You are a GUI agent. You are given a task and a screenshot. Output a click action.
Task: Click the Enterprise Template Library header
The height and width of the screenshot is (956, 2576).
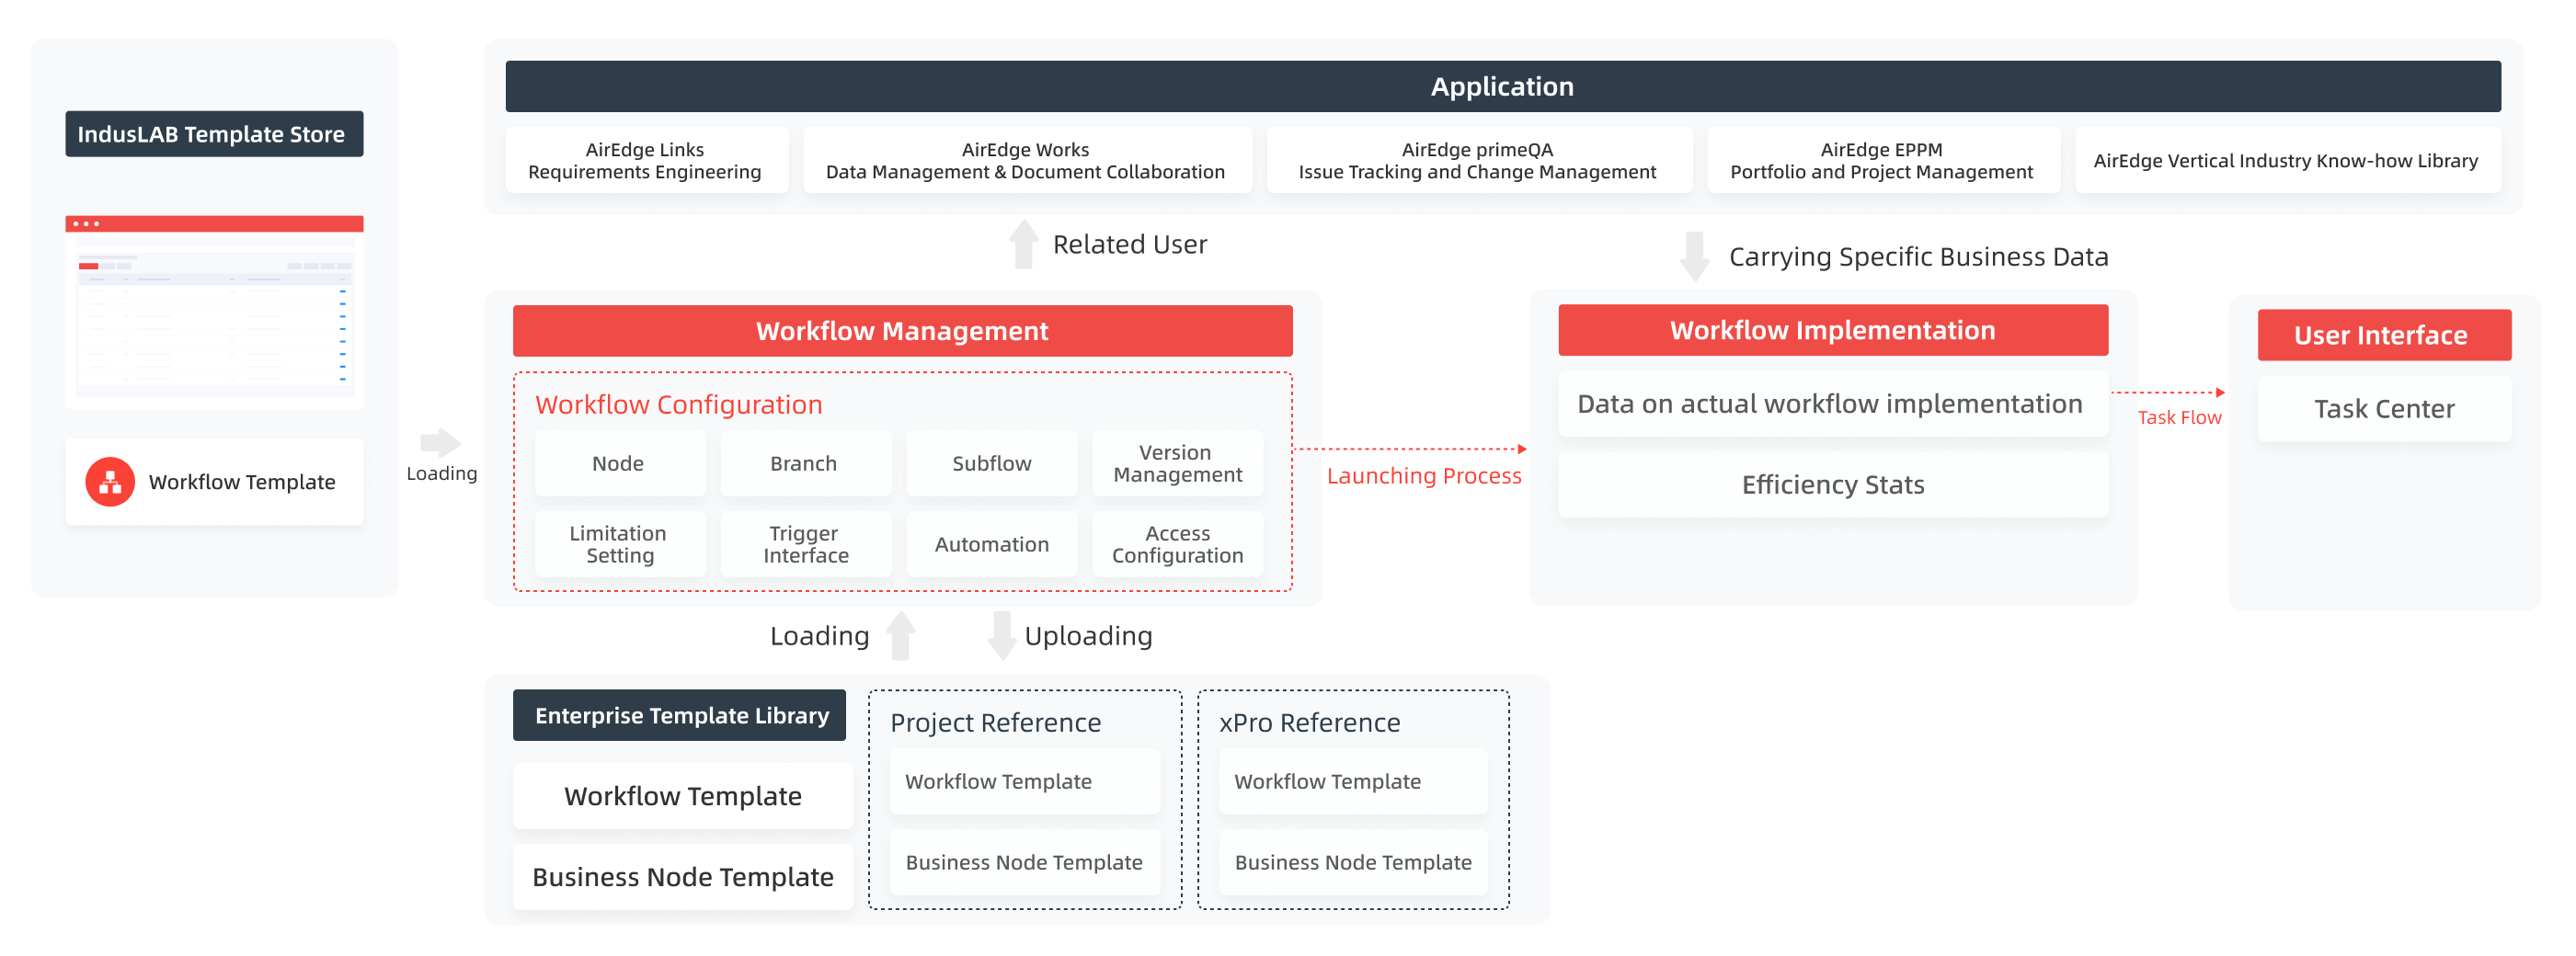pos(680,715)
